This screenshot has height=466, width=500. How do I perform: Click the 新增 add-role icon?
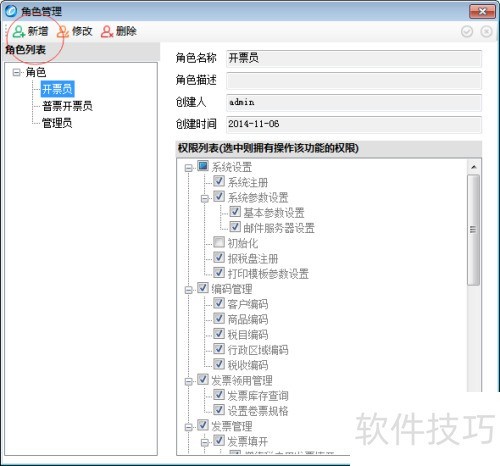point(19,32)
